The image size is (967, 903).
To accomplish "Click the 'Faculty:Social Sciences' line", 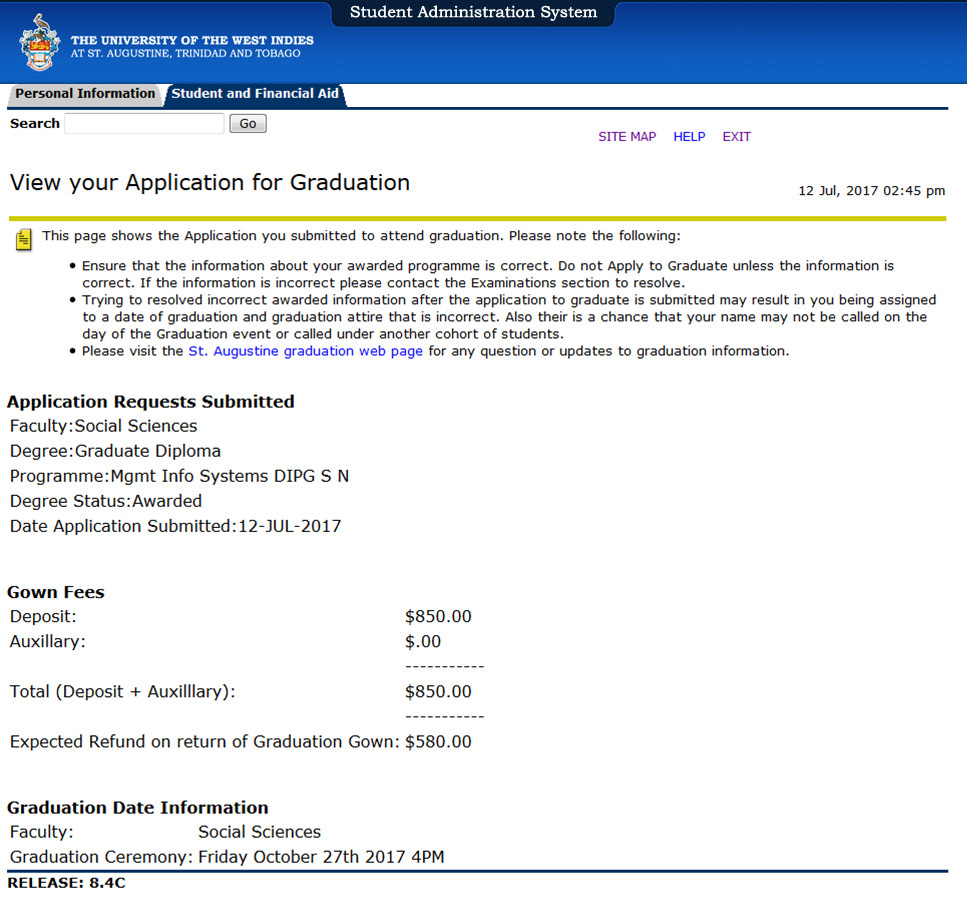I will [x=104, y=426].
